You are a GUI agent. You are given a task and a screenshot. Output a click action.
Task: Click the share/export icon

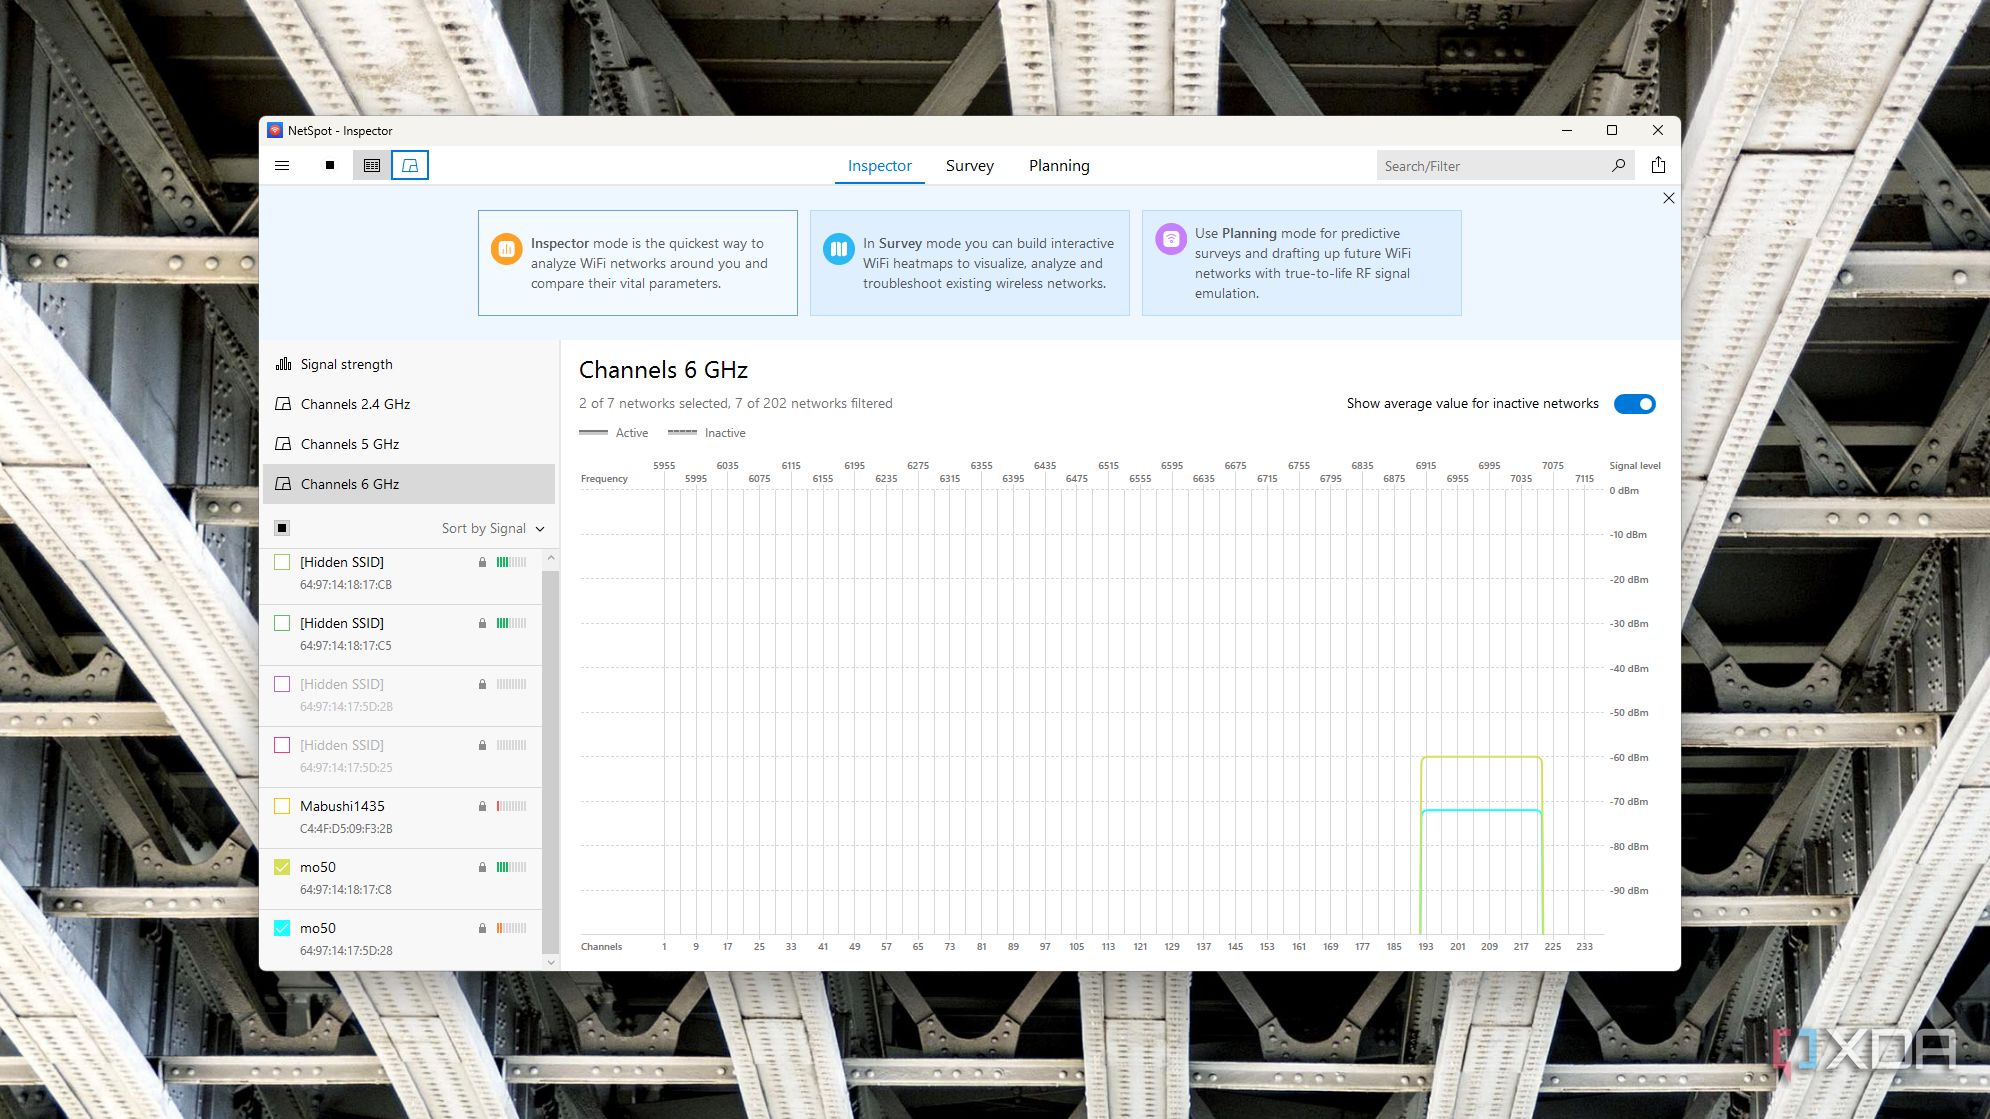pos(1658,166)
